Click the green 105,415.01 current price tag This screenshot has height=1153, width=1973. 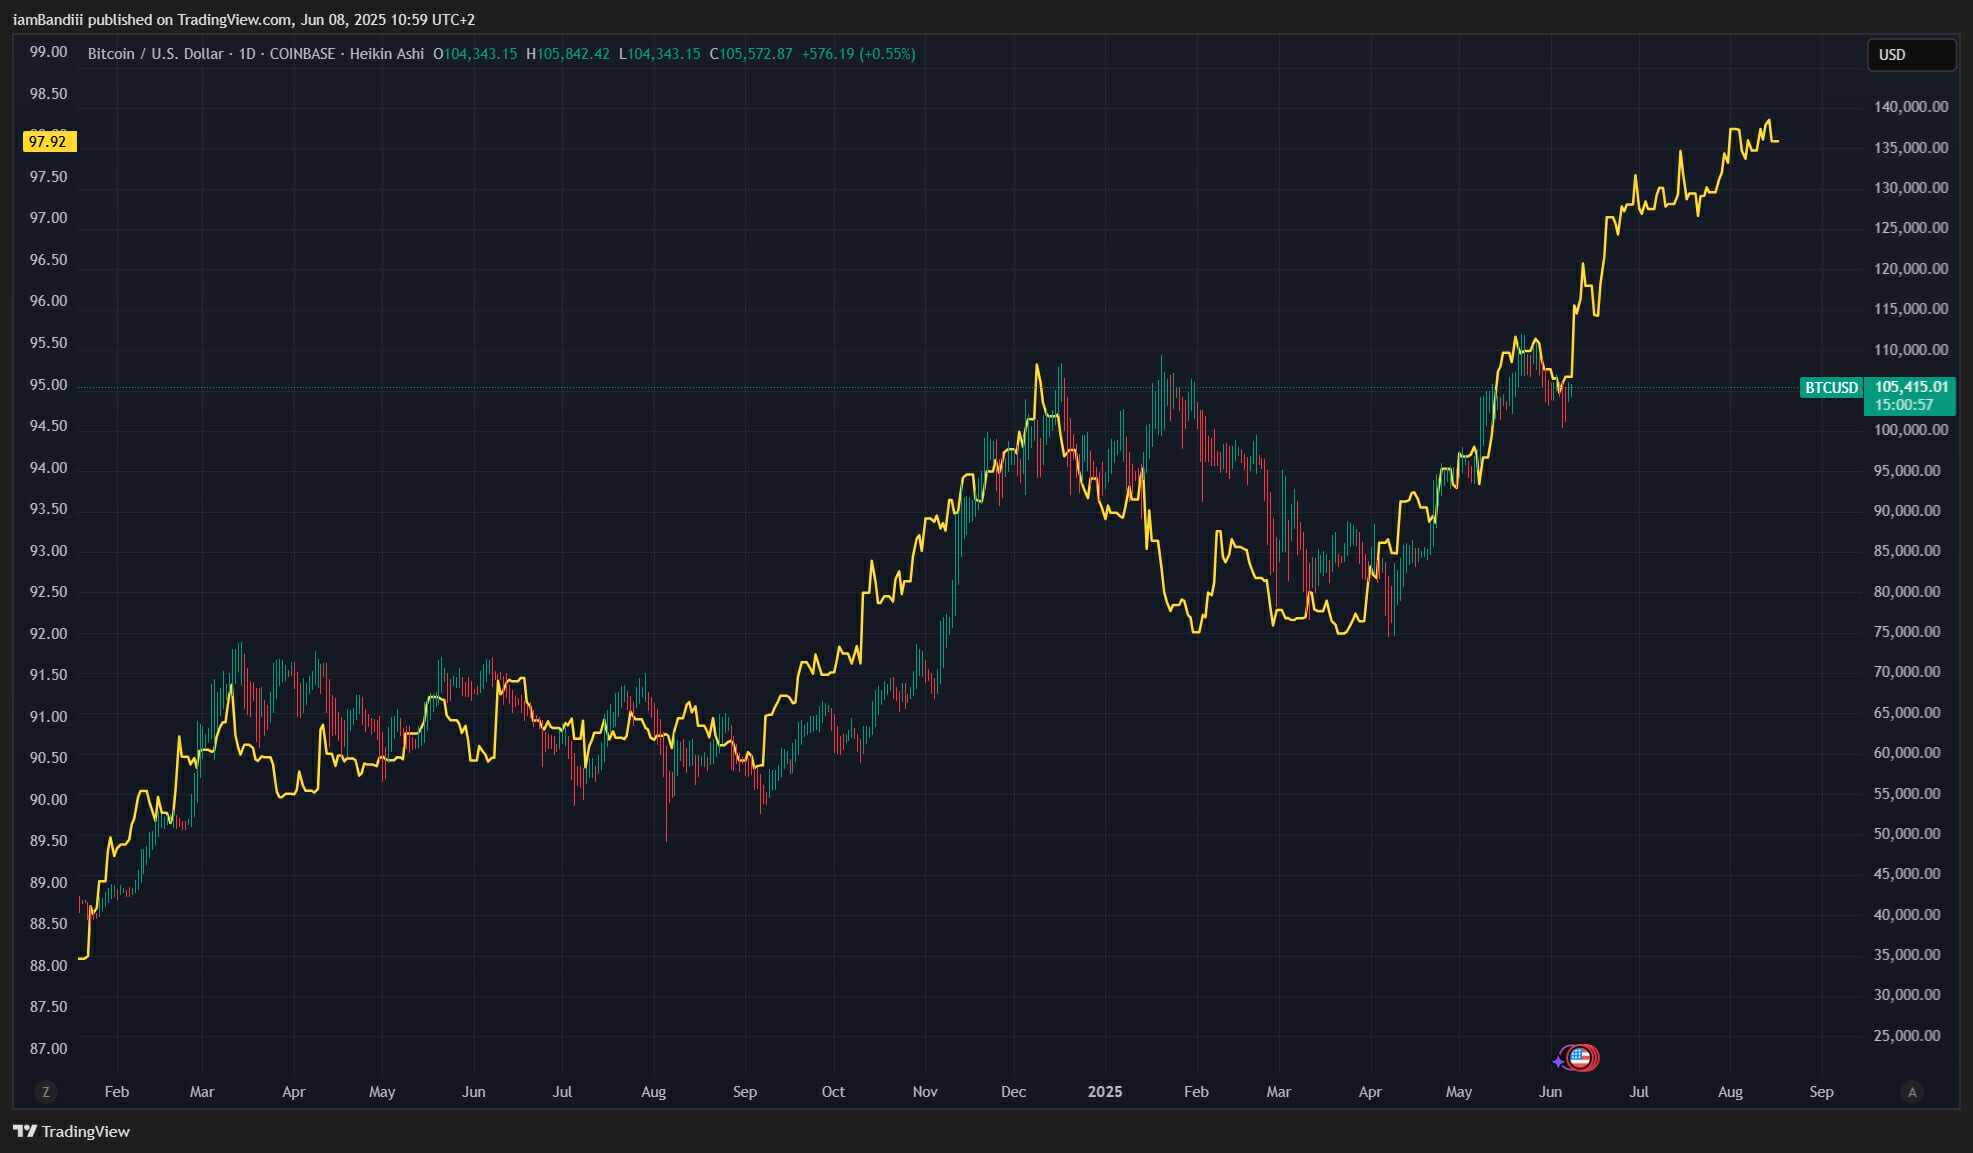point(1910,386)
